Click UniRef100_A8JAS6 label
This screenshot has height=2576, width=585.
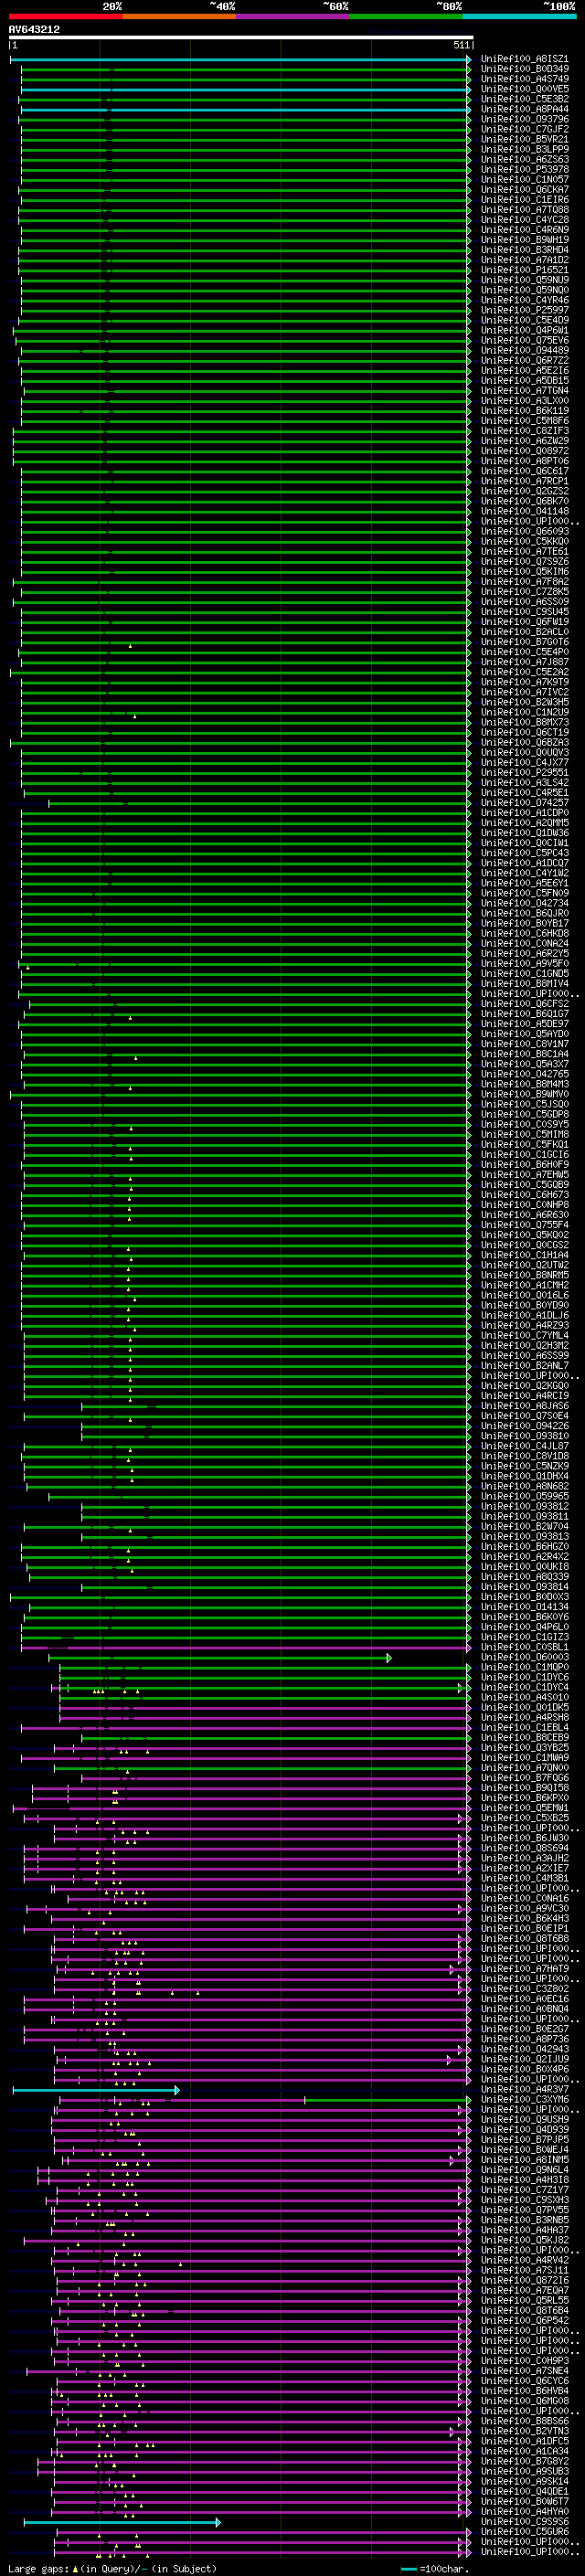pyautogui.click(x=524, y=1406)
